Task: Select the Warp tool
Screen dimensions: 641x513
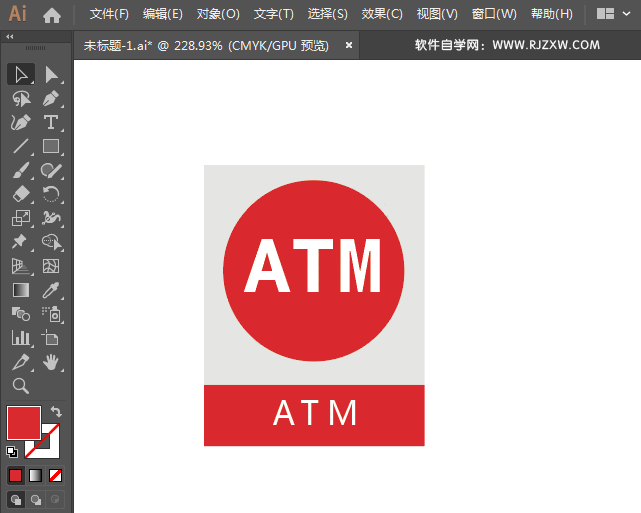Action: [x=52, y=218]
